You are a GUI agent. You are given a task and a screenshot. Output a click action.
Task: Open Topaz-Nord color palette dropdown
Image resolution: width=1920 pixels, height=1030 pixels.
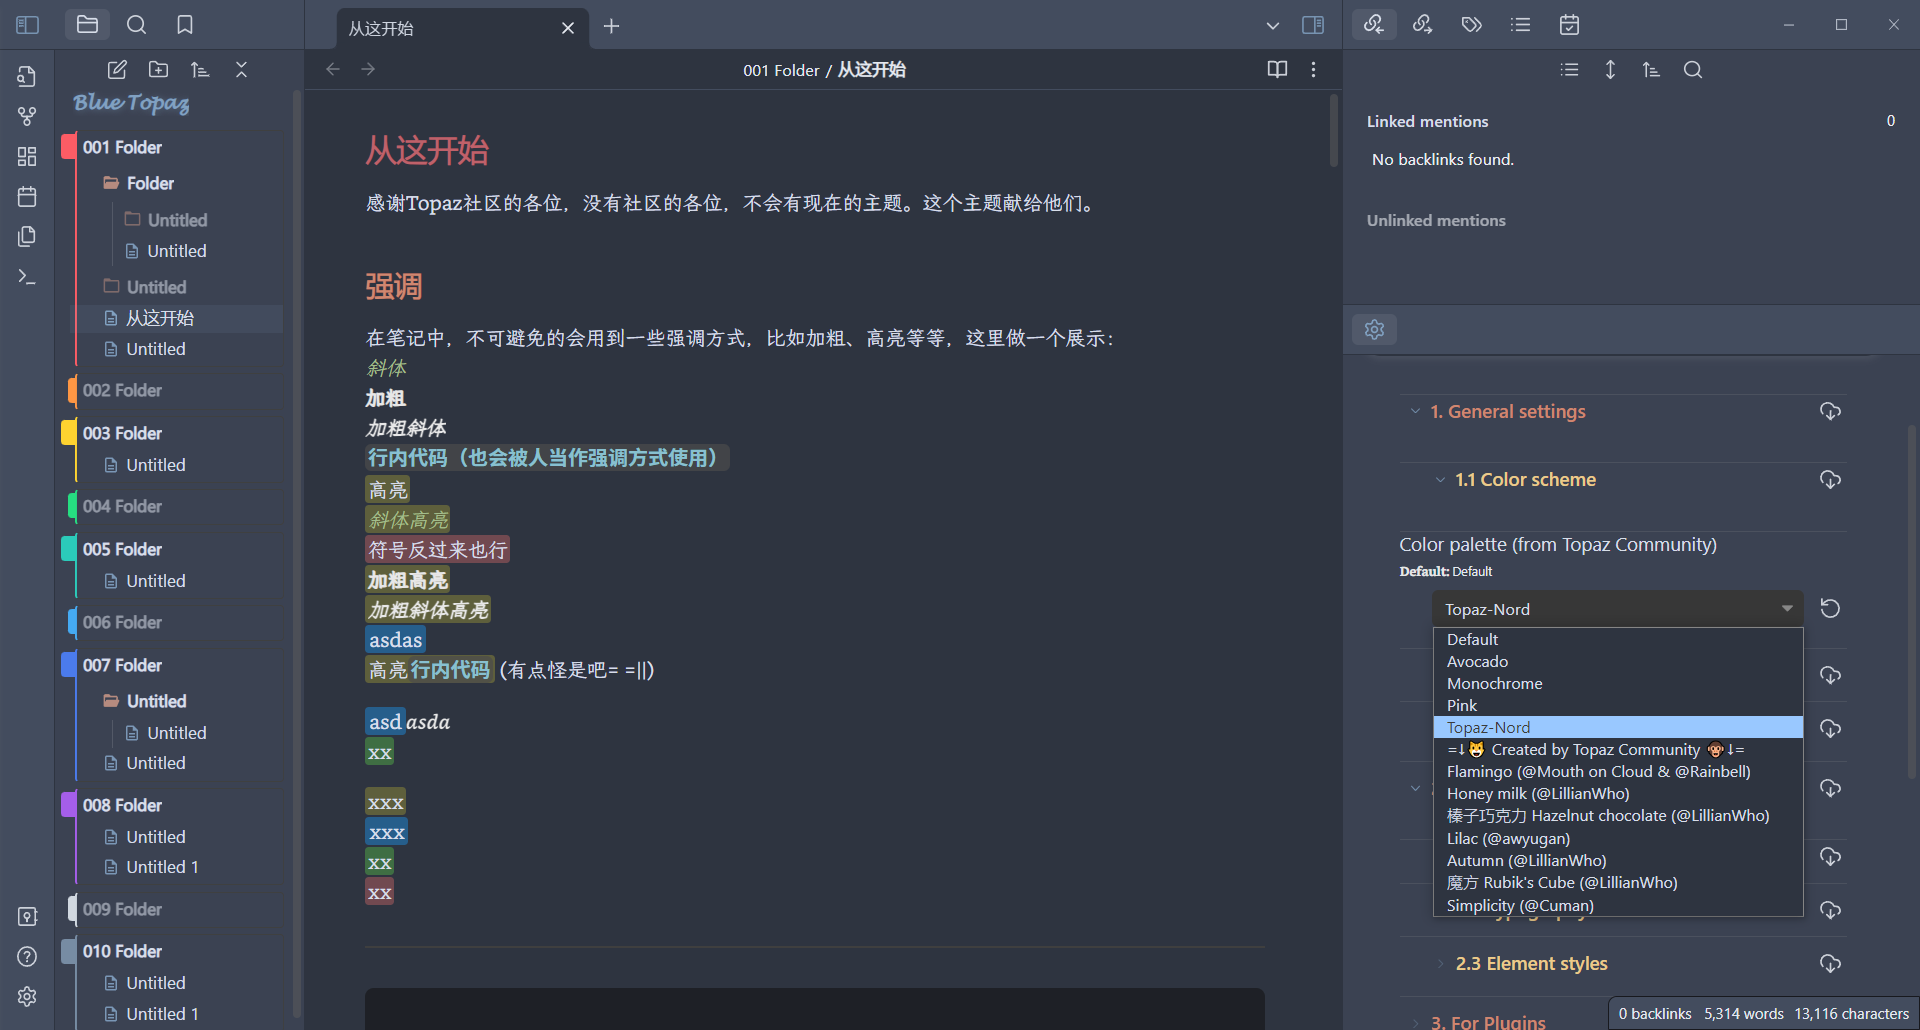(1617, 609)
